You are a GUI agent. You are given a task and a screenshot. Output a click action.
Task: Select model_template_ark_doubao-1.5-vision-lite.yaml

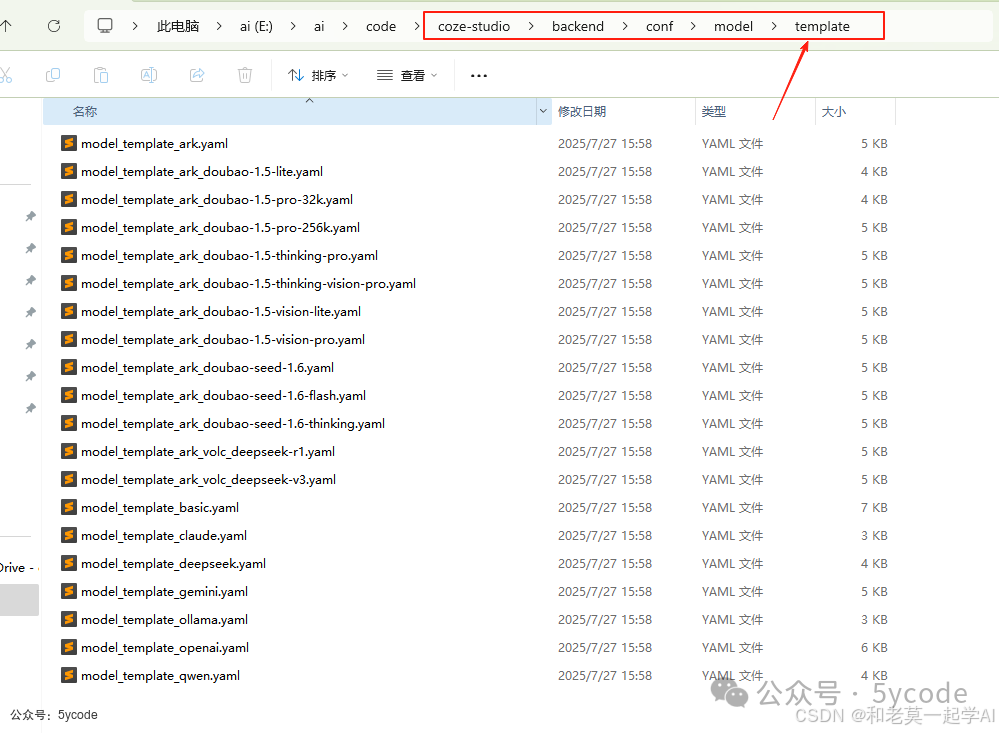tap(221, 312)
